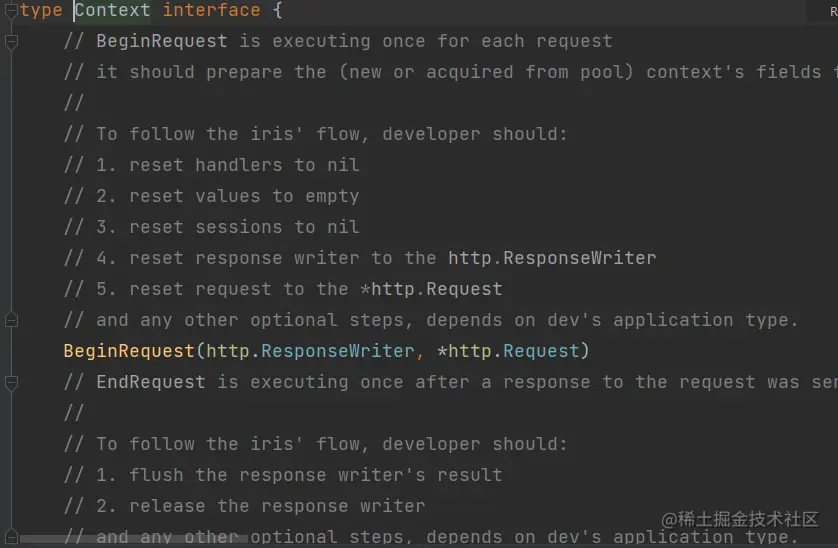The height and width of the screenshot is (548, 838).
Task: Click the reader mode label at top right
Action: (x=832, y=11)
